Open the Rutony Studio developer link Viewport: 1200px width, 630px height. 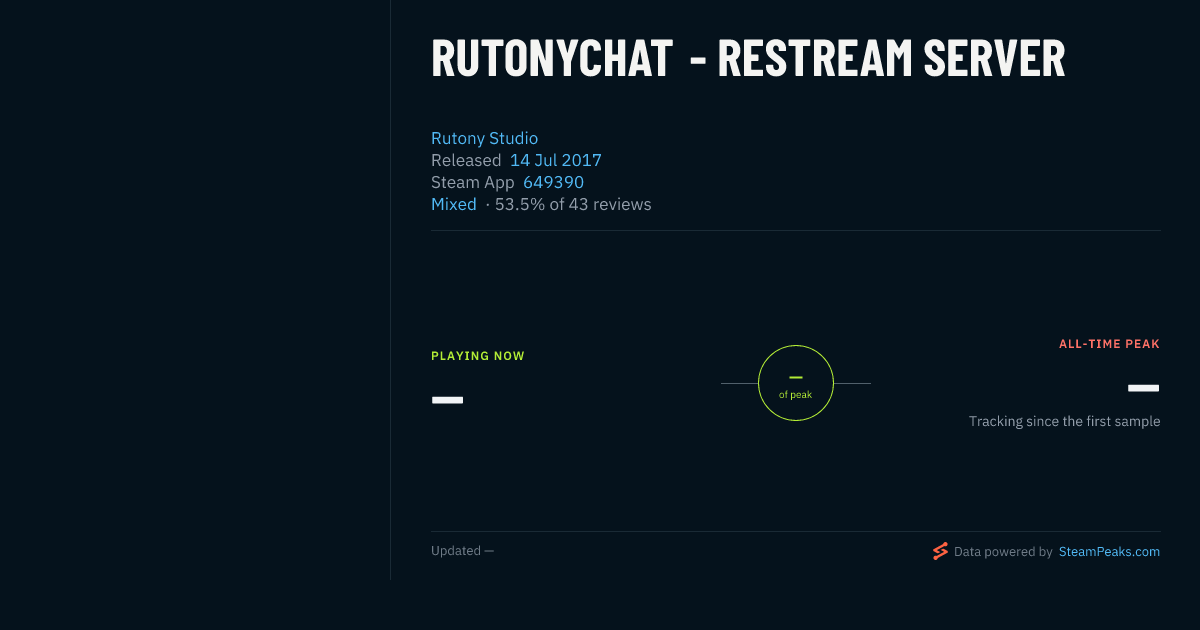click(x=484, y=138)
